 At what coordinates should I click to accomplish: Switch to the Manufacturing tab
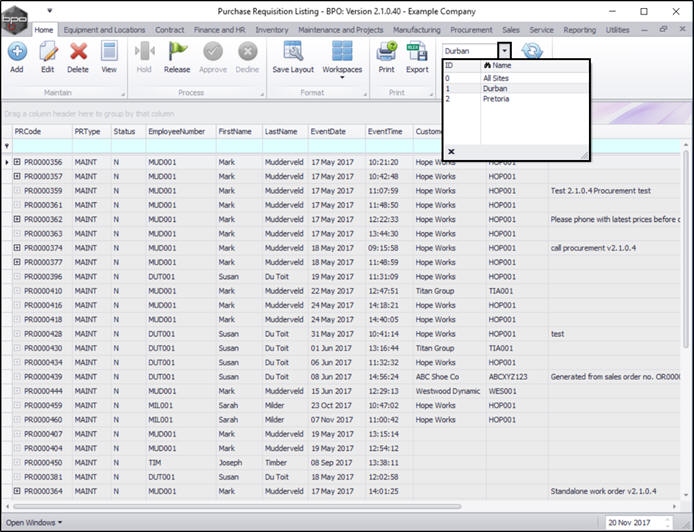click(416, 30)
